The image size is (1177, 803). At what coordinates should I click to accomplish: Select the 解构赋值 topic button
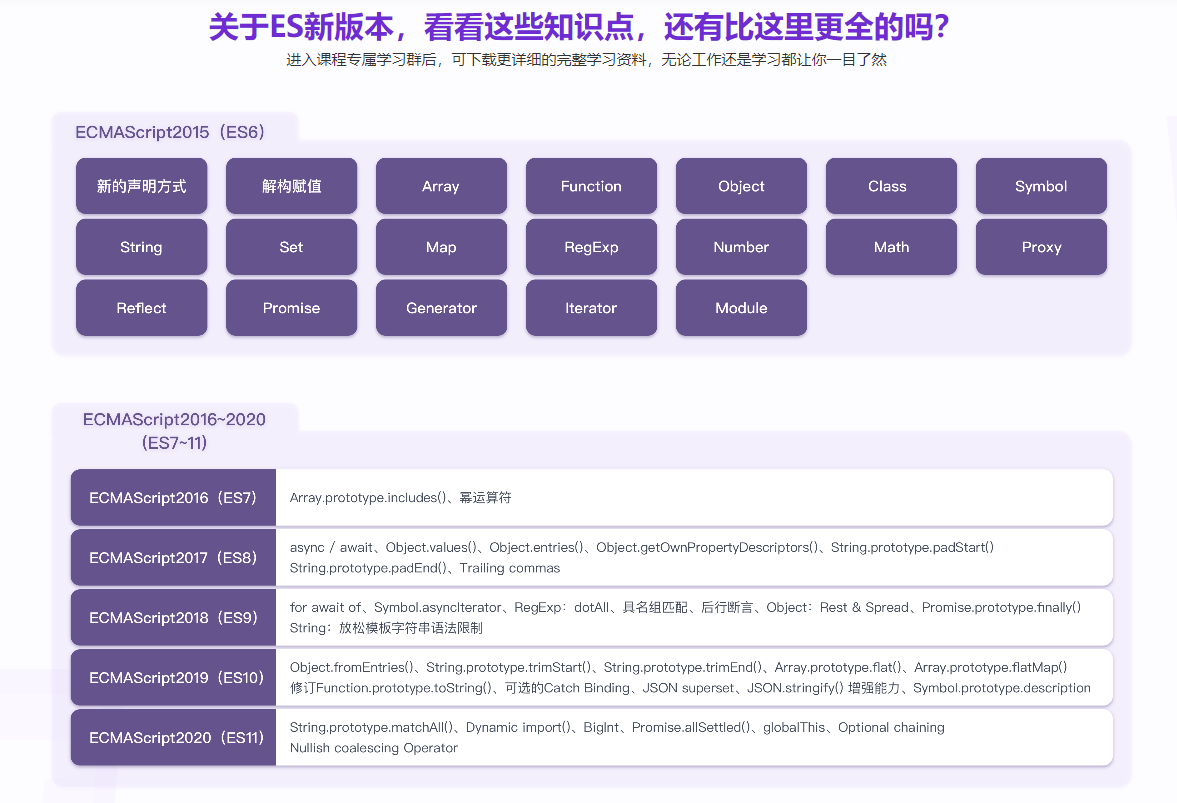pyautogui.click(x=291, y=186)
